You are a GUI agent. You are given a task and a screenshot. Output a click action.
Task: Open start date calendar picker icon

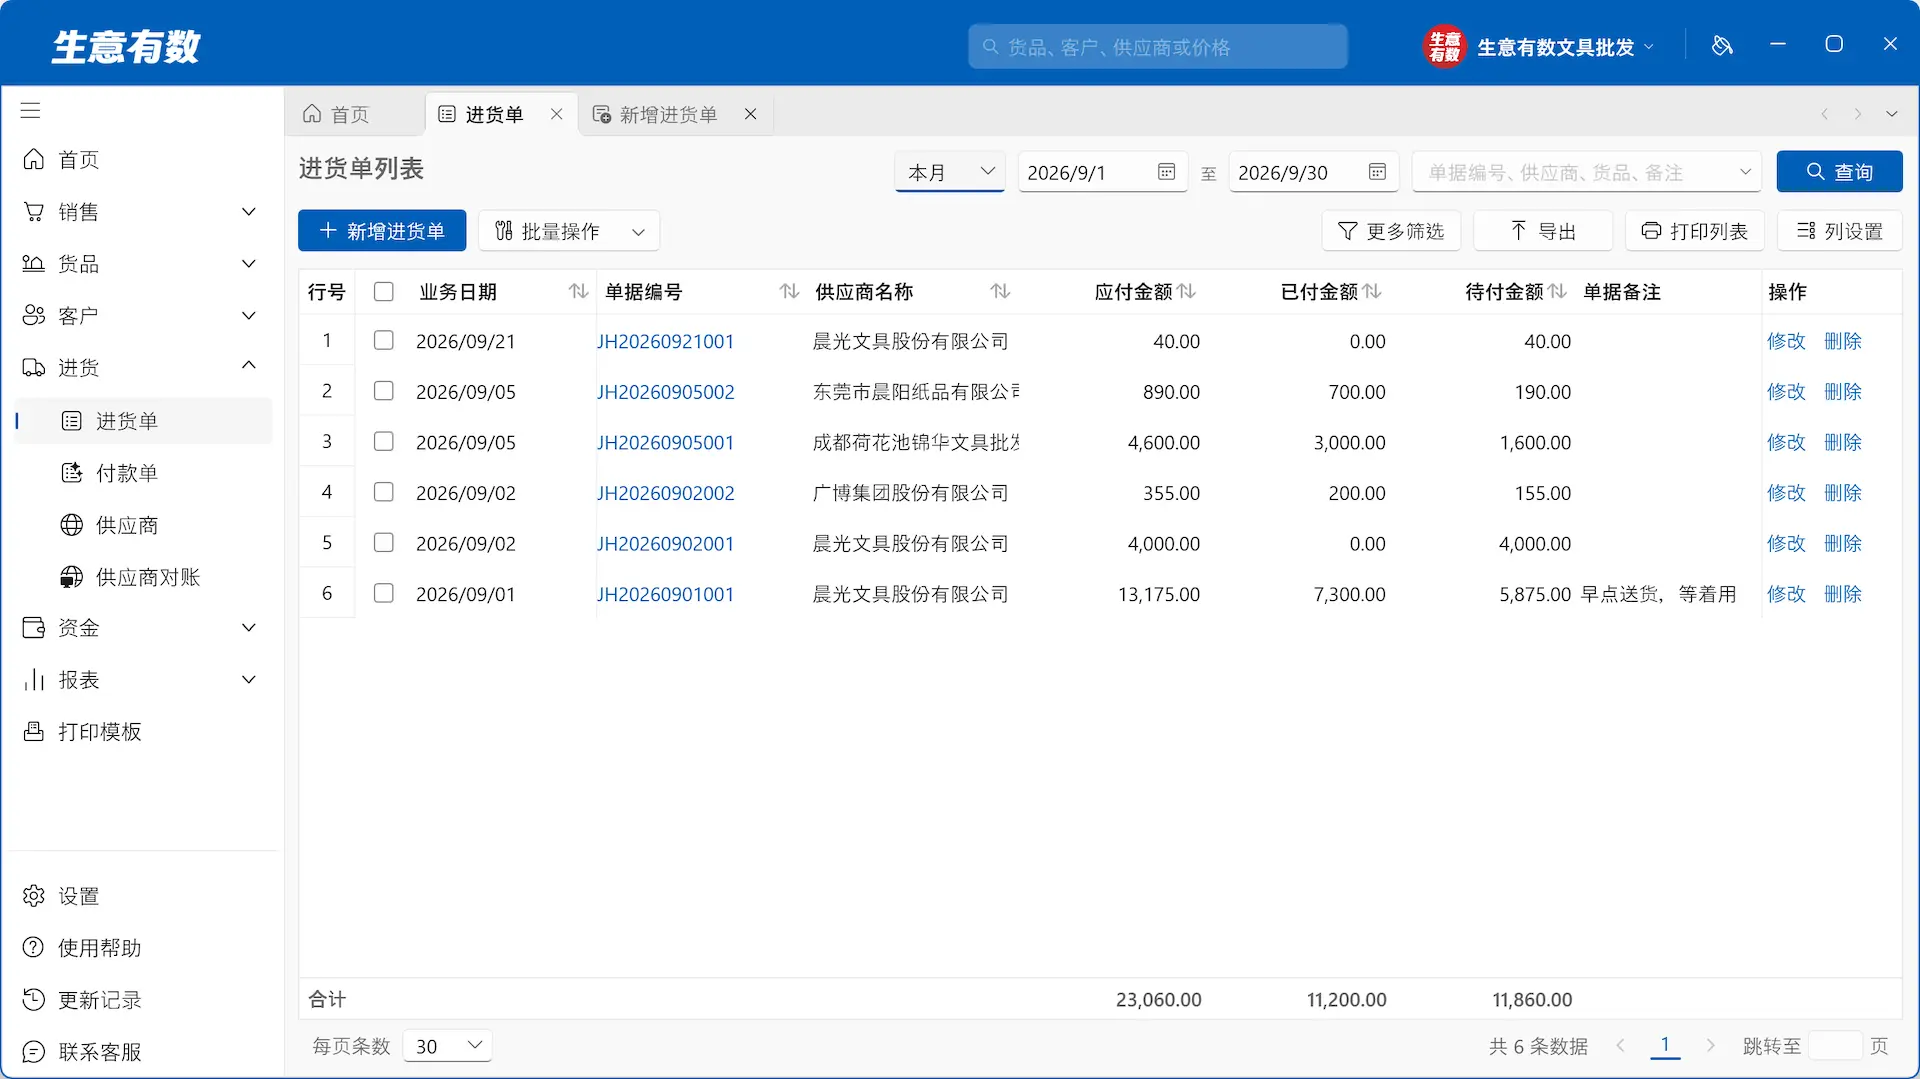[1166, 172]
